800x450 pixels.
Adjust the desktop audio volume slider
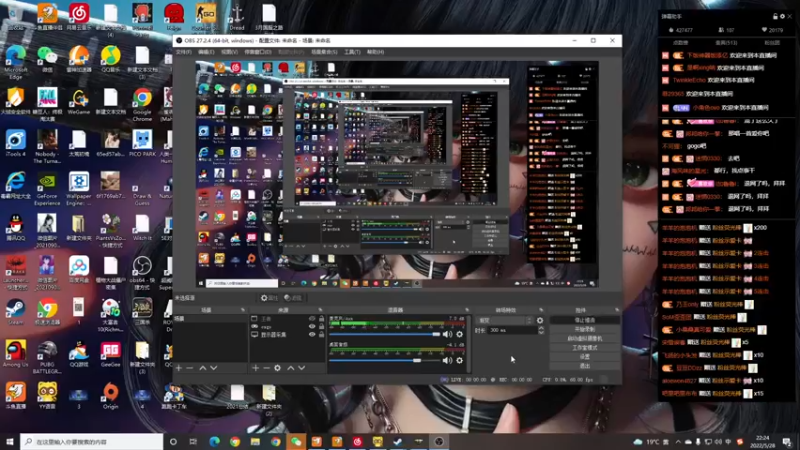coord(385,360)
